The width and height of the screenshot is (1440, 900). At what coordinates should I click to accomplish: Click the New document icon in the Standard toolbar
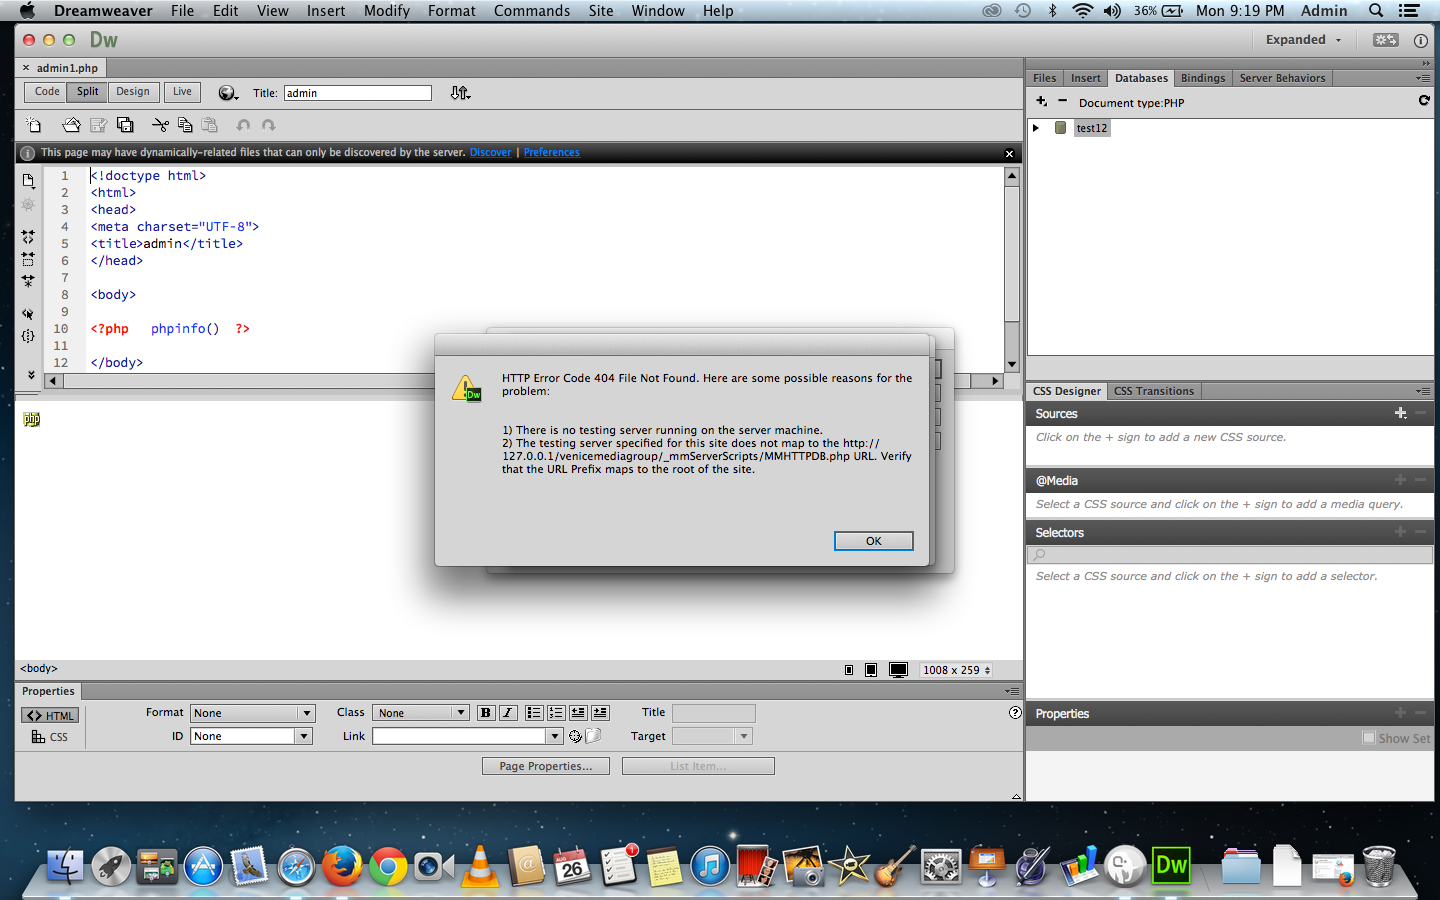pyautogui.click(x=33, y=125)
